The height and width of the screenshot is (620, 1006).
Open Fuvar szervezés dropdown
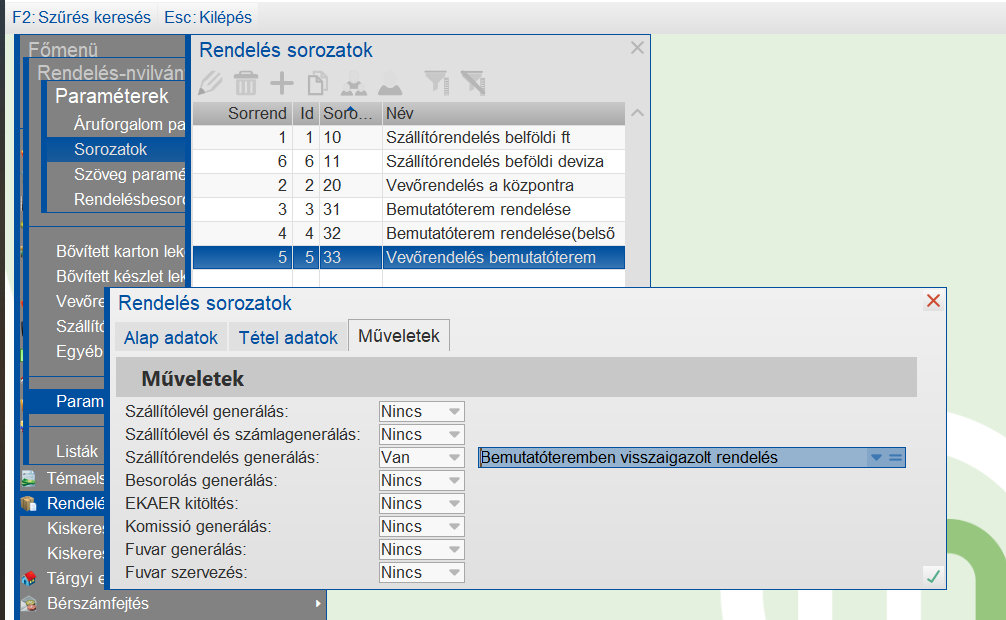coord(454,573)
